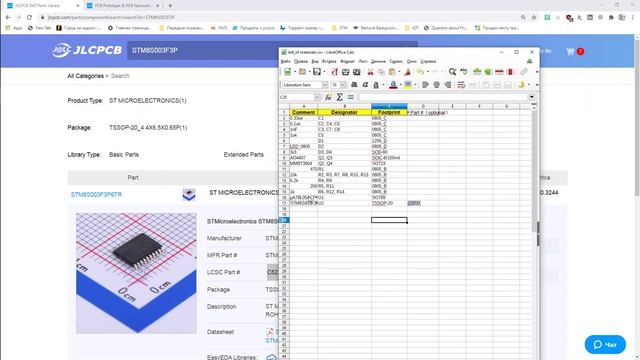Open the font color dropdown arrow
Screen dimensions: 640x360
click(401, 84)
